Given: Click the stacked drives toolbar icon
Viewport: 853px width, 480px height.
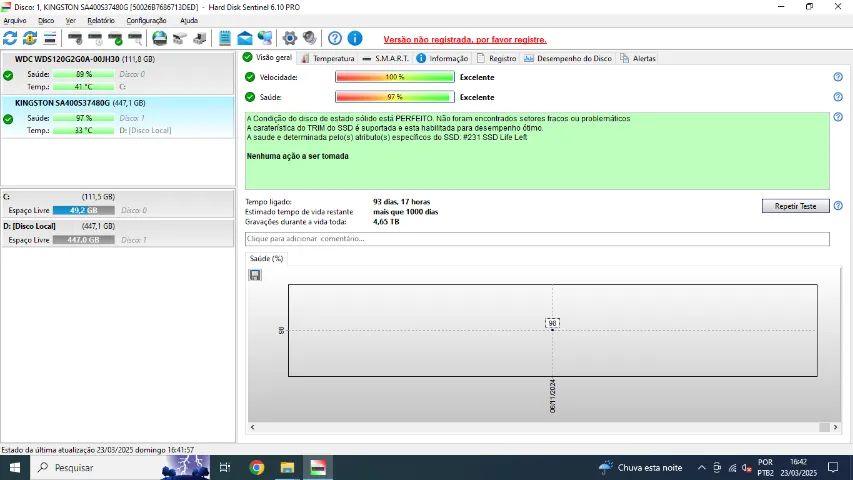Looking at the screenshot, I should click(200, 38).
